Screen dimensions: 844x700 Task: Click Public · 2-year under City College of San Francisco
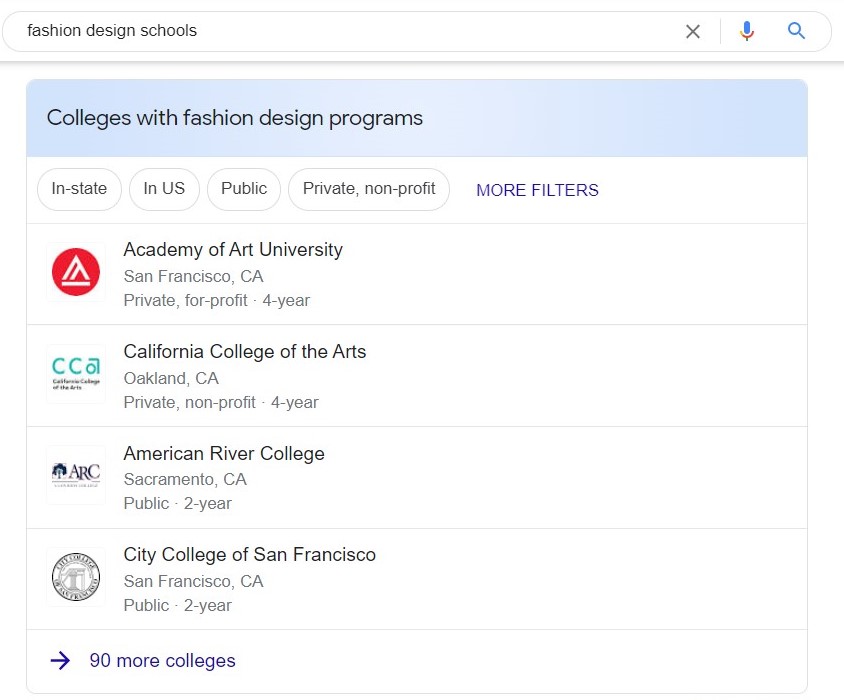178,606
